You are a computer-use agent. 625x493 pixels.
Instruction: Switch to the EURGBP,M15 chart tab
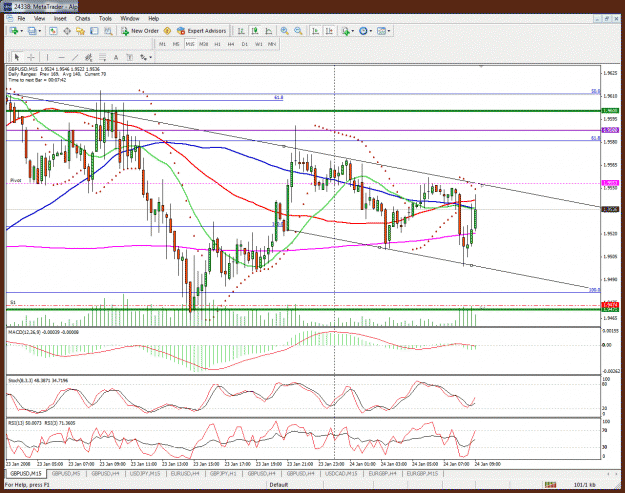(x=422, y=473)
